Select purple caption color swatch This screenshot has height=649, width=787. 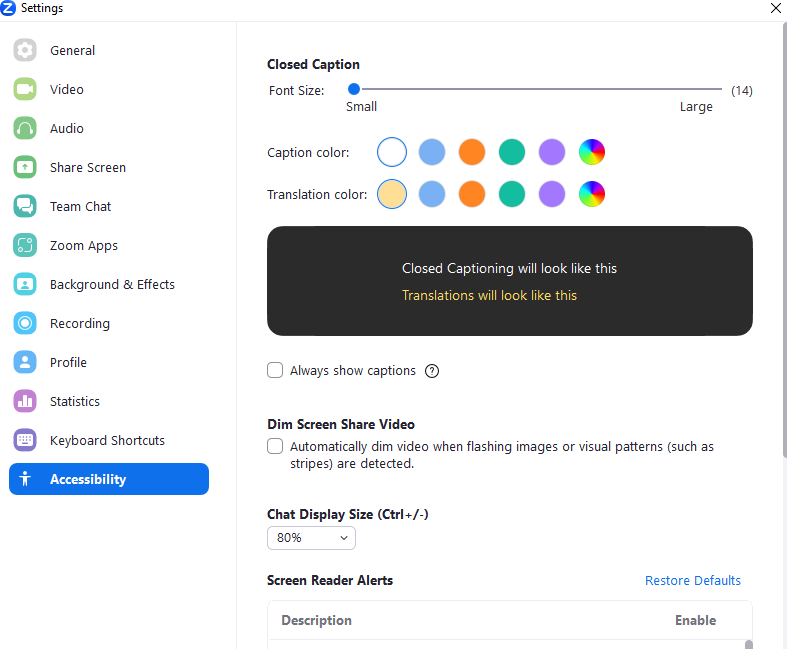552,152
